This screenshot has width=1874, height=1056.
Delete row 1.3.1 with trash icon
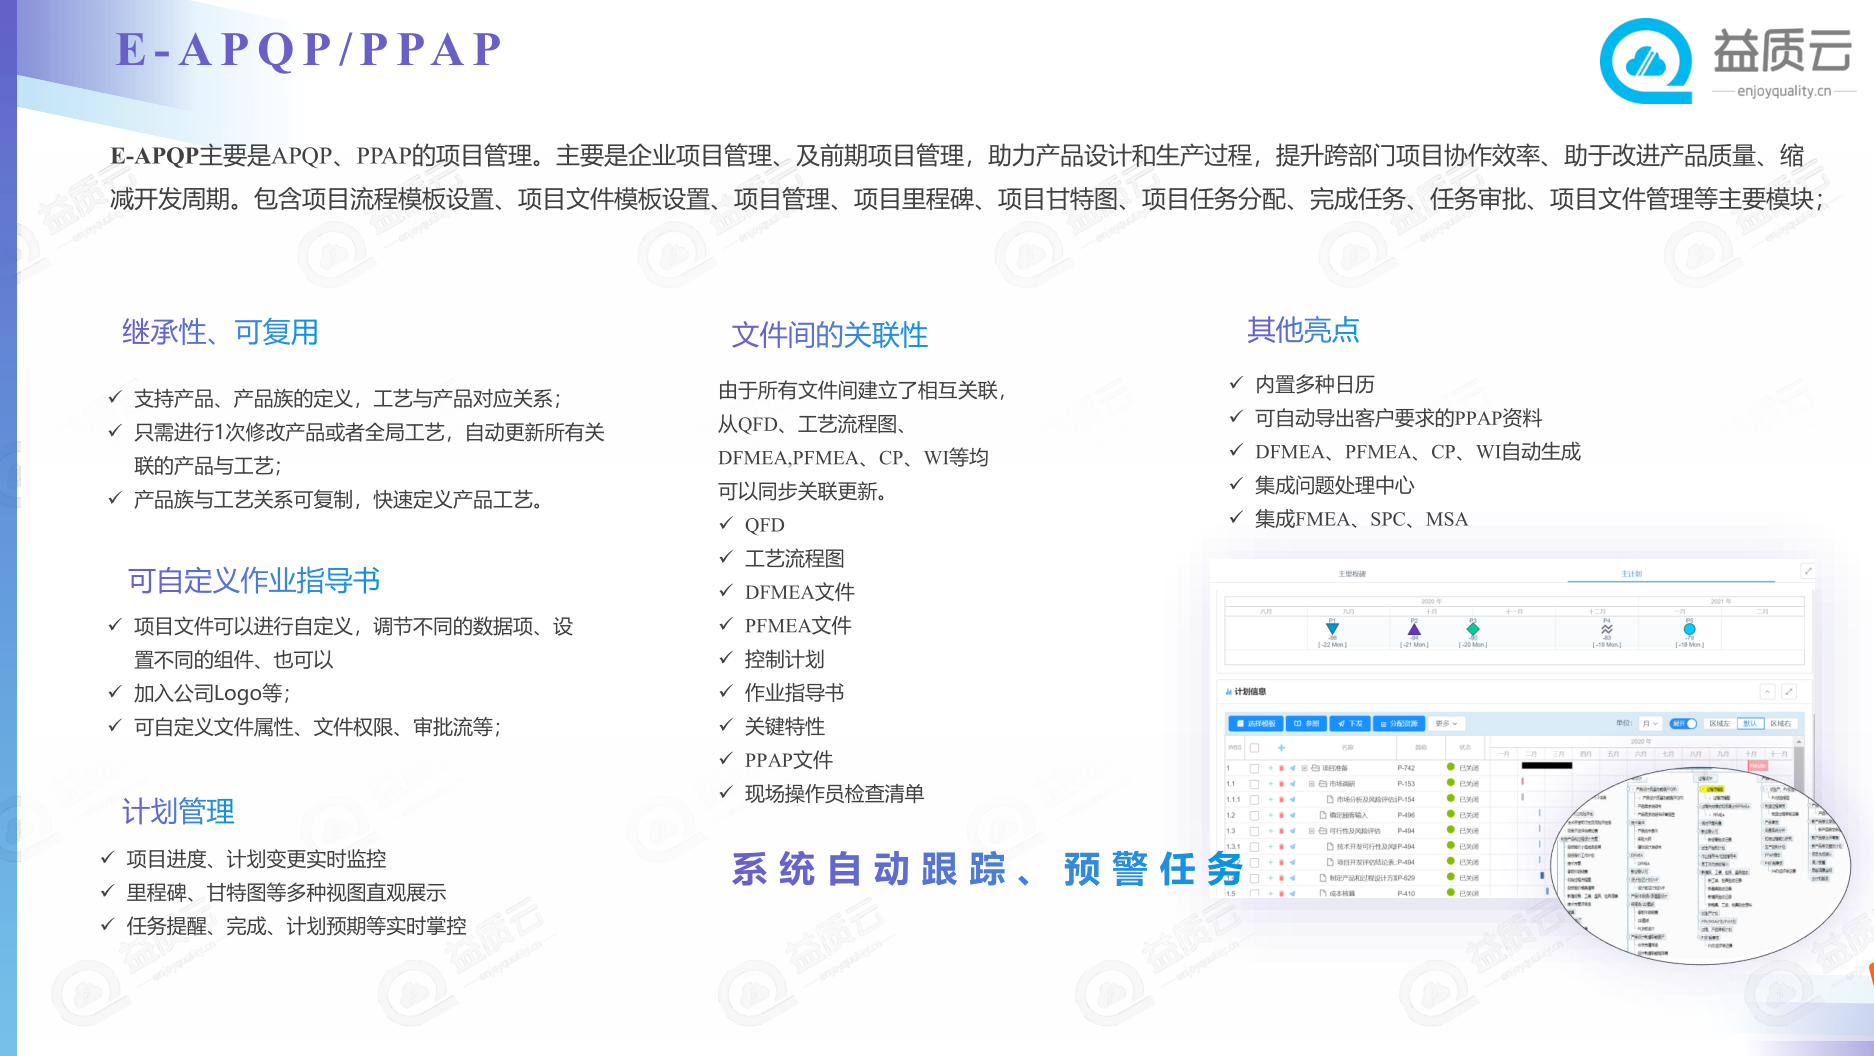(x=1281, y=846)
